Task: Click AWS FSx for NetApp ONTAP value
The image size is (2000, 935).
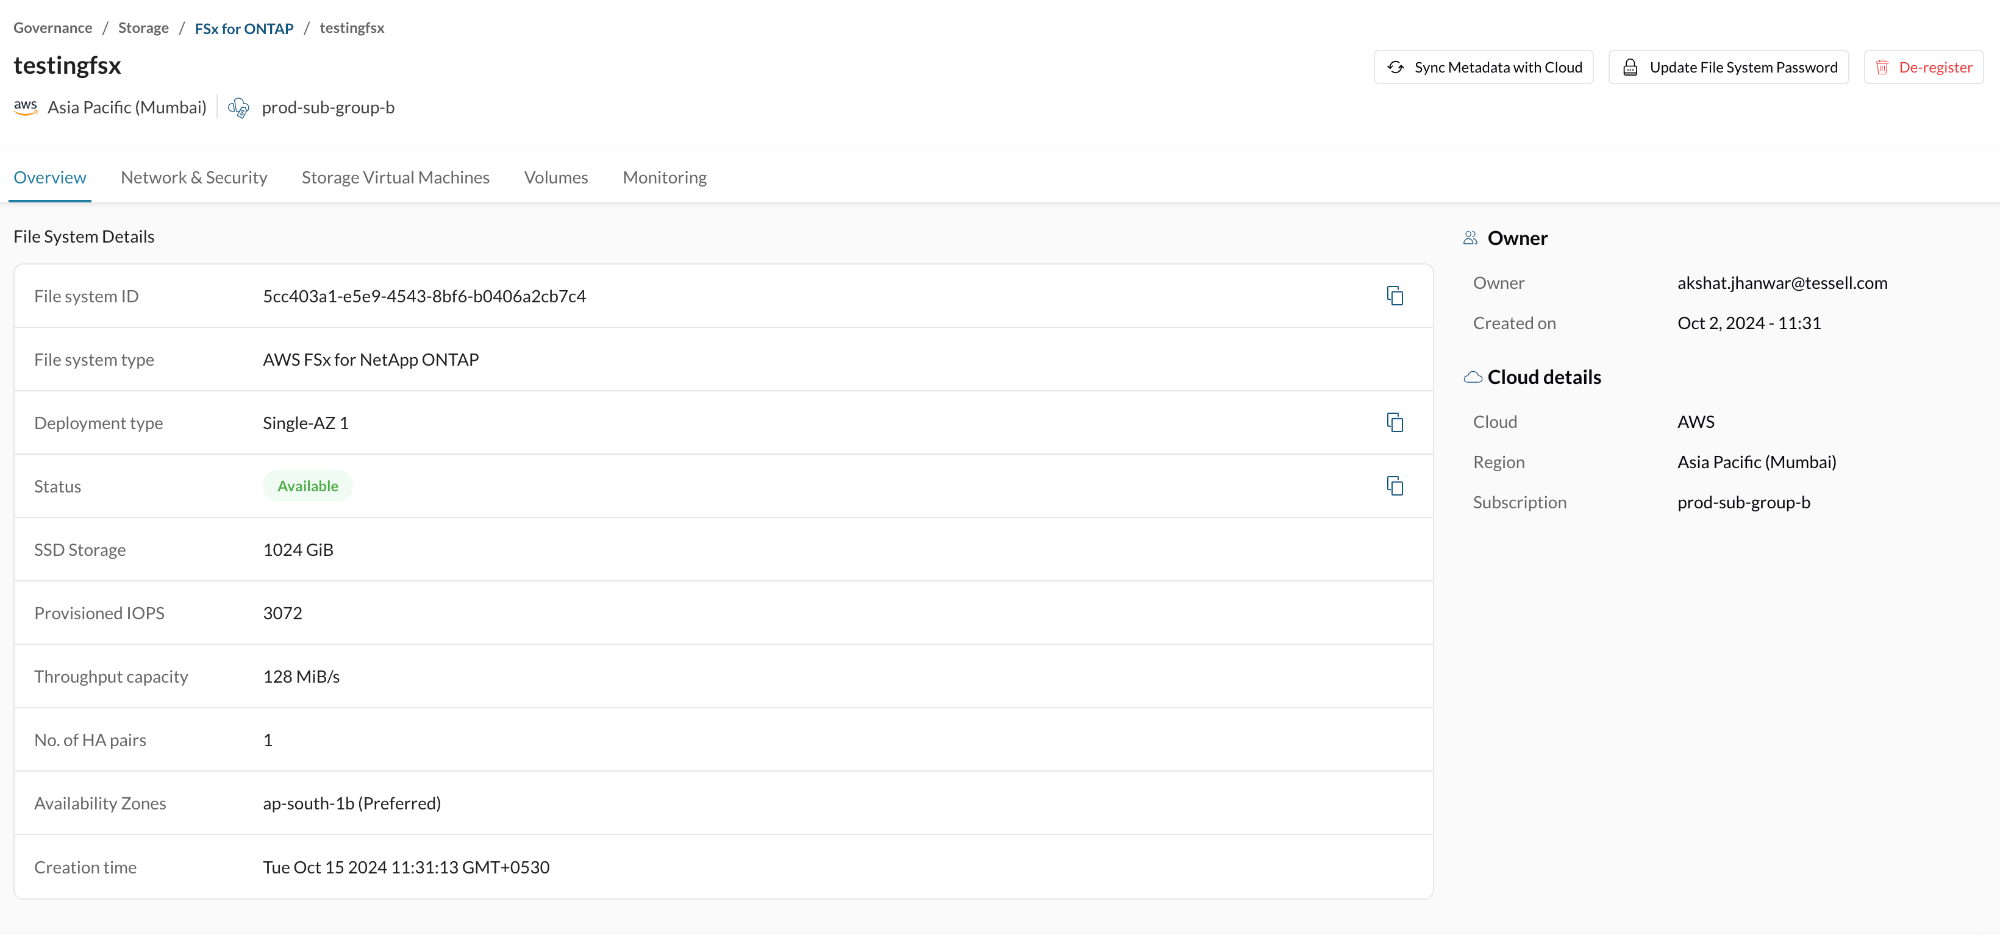Action: [x=371, y=359]
